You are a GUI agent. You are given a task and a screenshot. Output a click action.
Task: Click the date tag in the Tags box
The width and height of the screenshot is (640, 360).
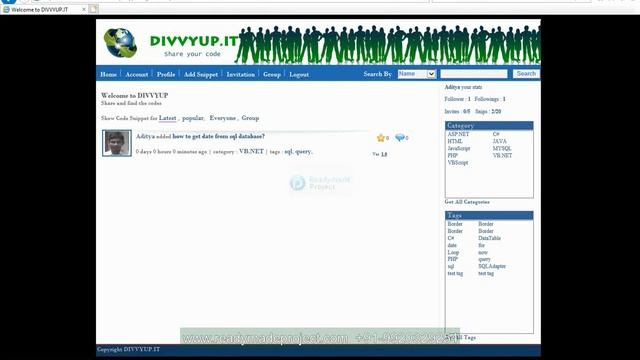click(452, 245)
